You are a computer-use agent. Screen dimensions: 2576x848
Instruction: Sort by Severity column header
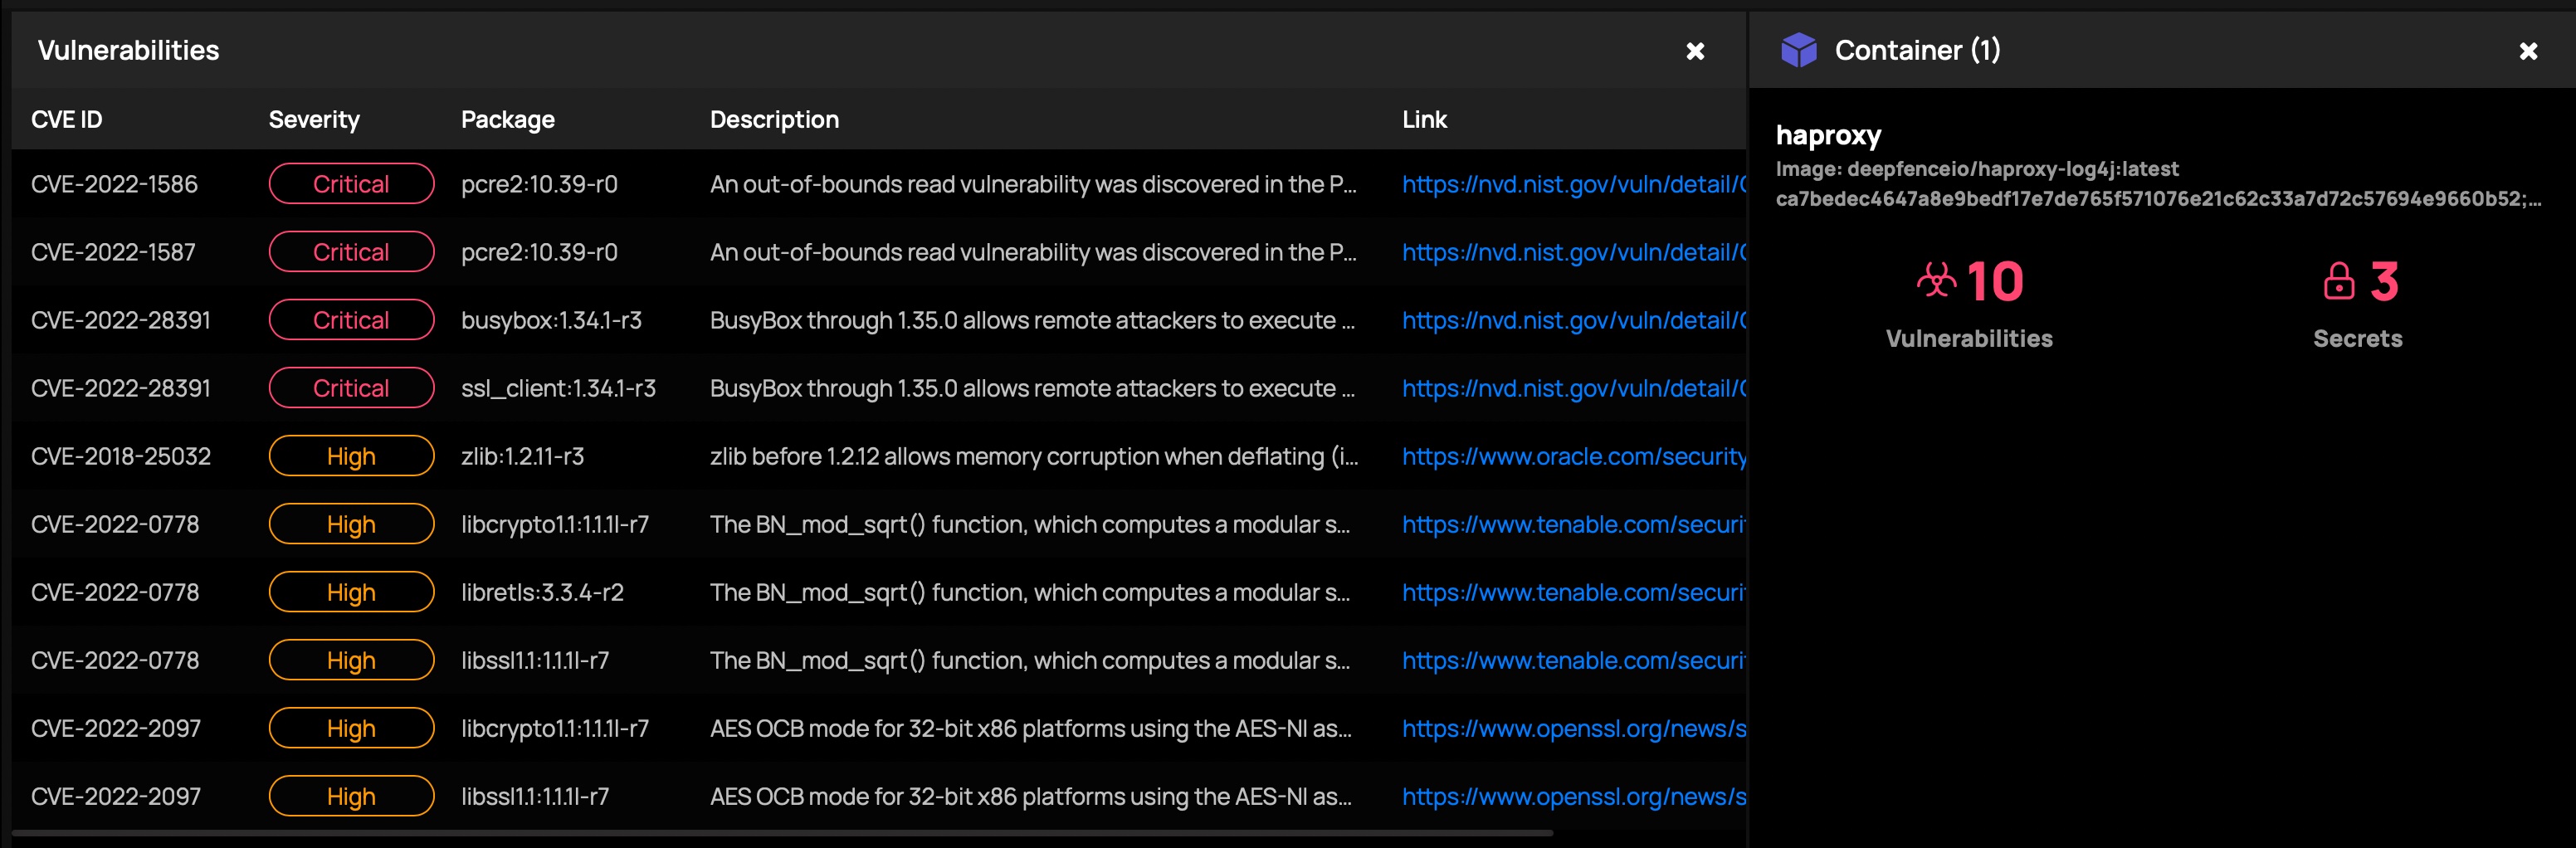[x=314, y=119]
